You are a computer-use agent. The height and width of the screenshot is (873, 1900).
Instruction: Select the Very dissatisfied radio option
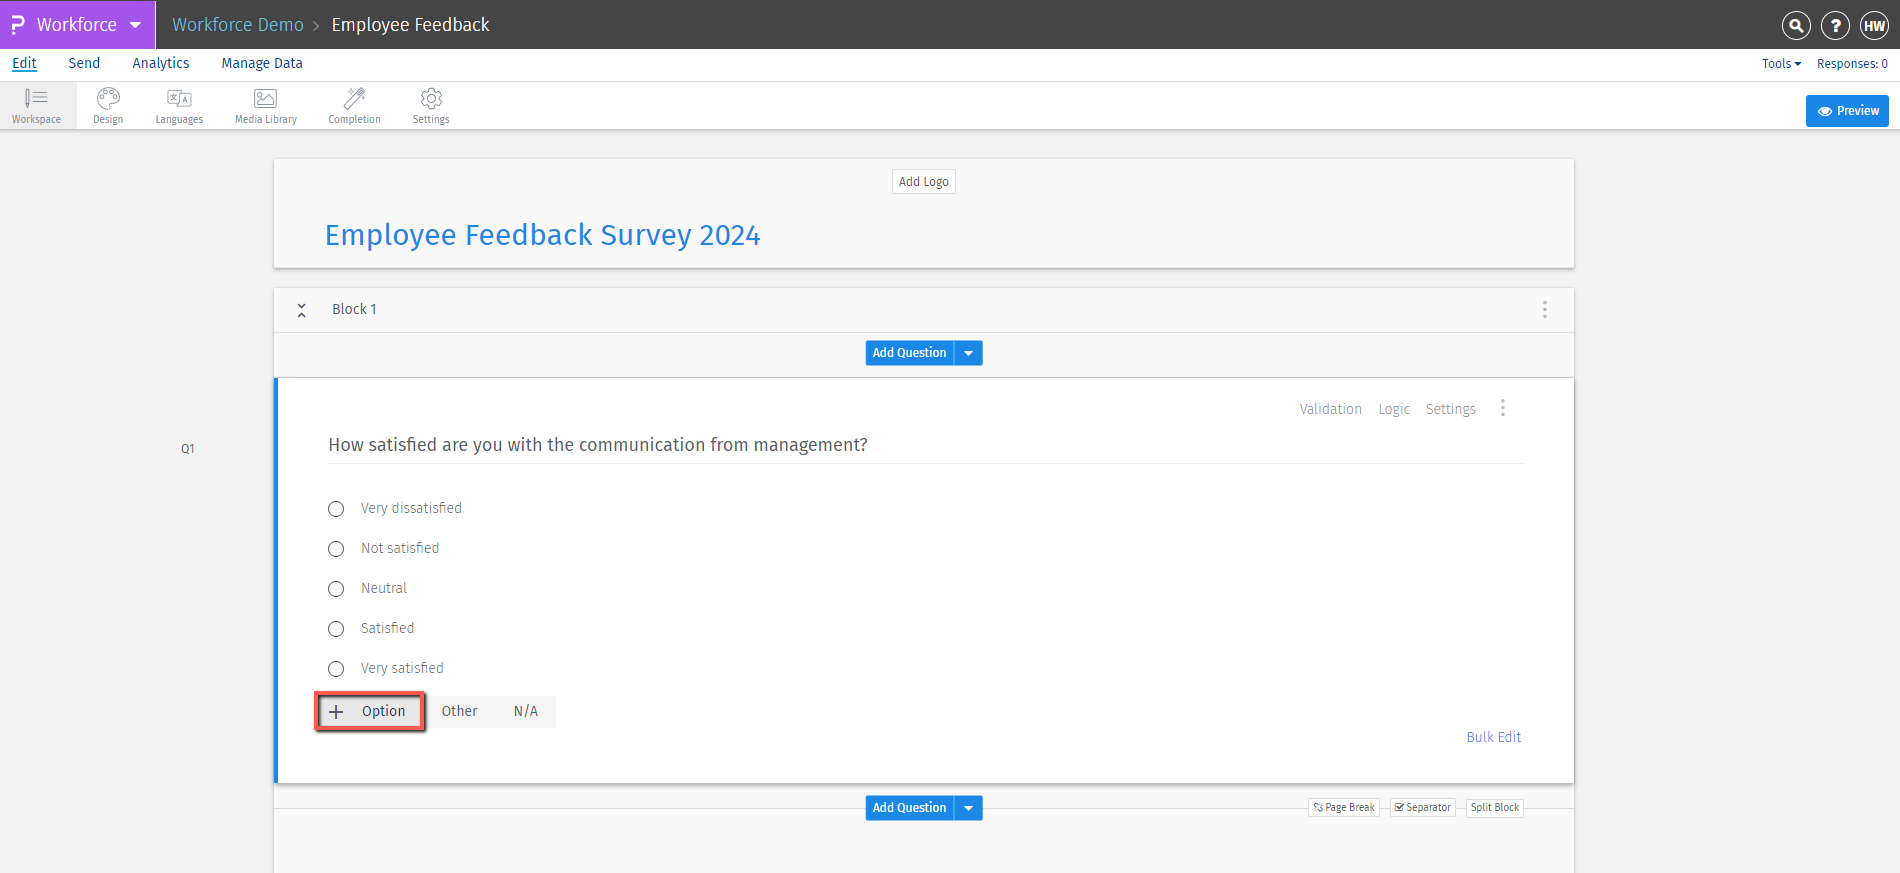pyautogui.click(x=336, y=509)
